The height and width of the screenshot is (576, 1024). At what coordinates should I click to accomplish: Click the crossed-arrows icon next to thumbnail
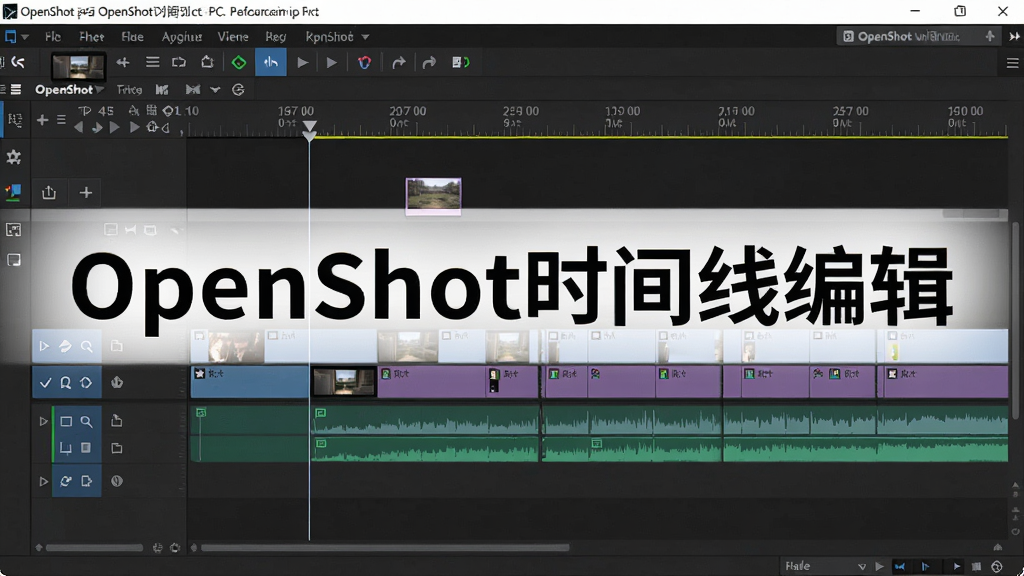pos(123,63)
